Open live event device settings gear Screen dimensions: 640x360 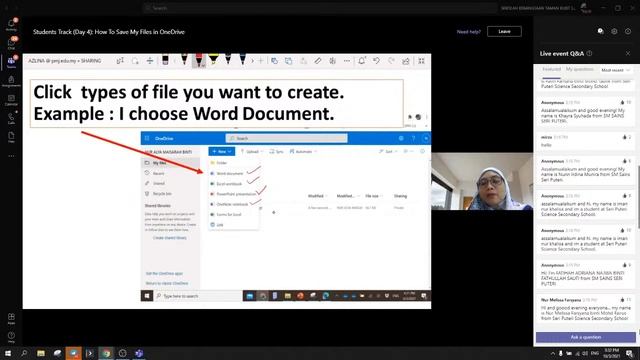click(614, 31)
